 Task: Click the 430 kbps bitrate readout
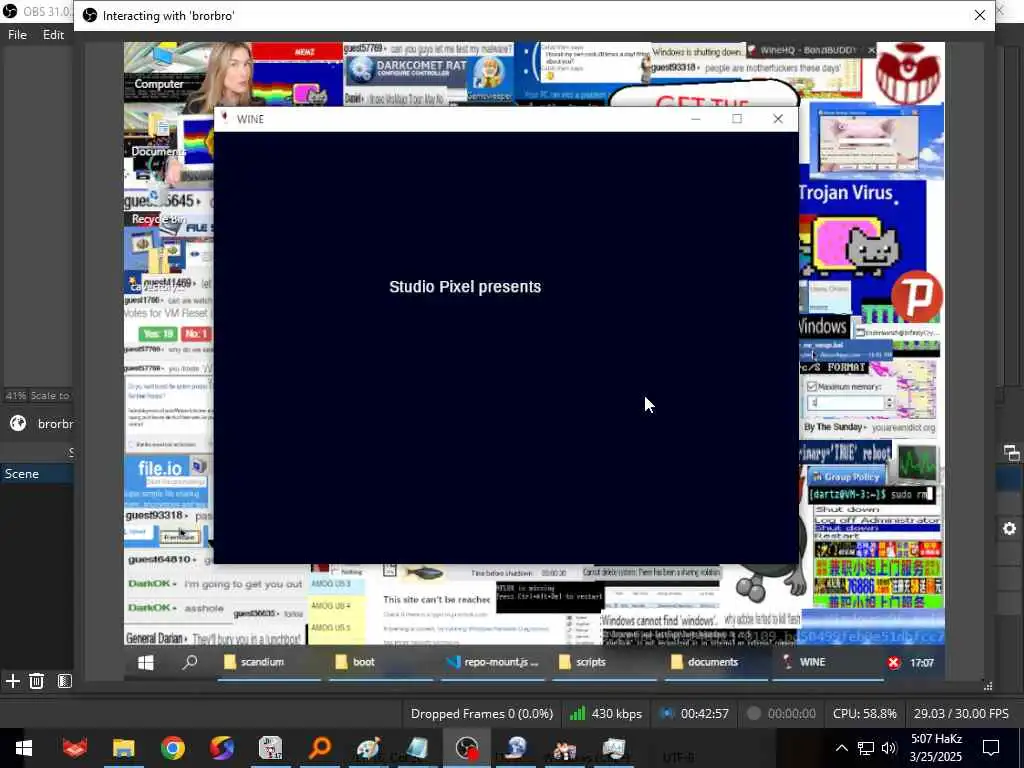click(616, 714)
